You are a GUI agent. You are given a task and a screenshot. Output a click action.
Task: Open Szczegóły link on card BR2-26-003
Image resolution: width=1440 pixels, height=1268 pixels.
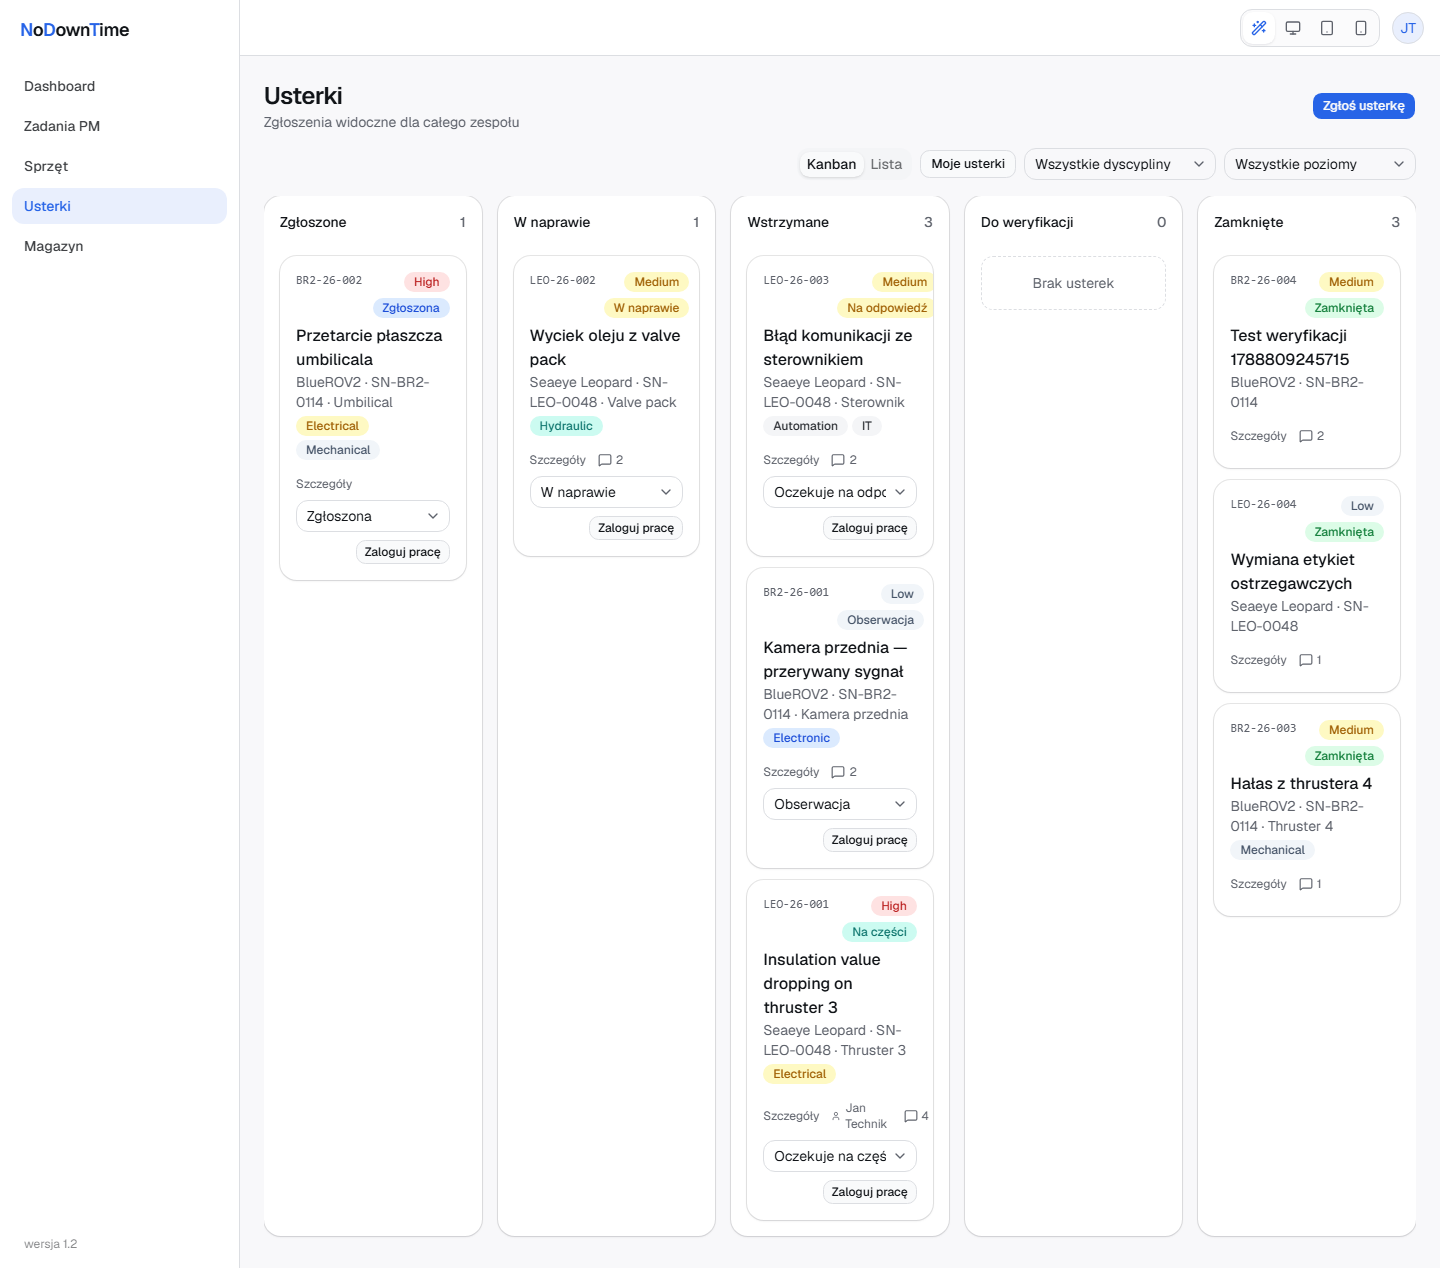click(x=1258, y=884)
